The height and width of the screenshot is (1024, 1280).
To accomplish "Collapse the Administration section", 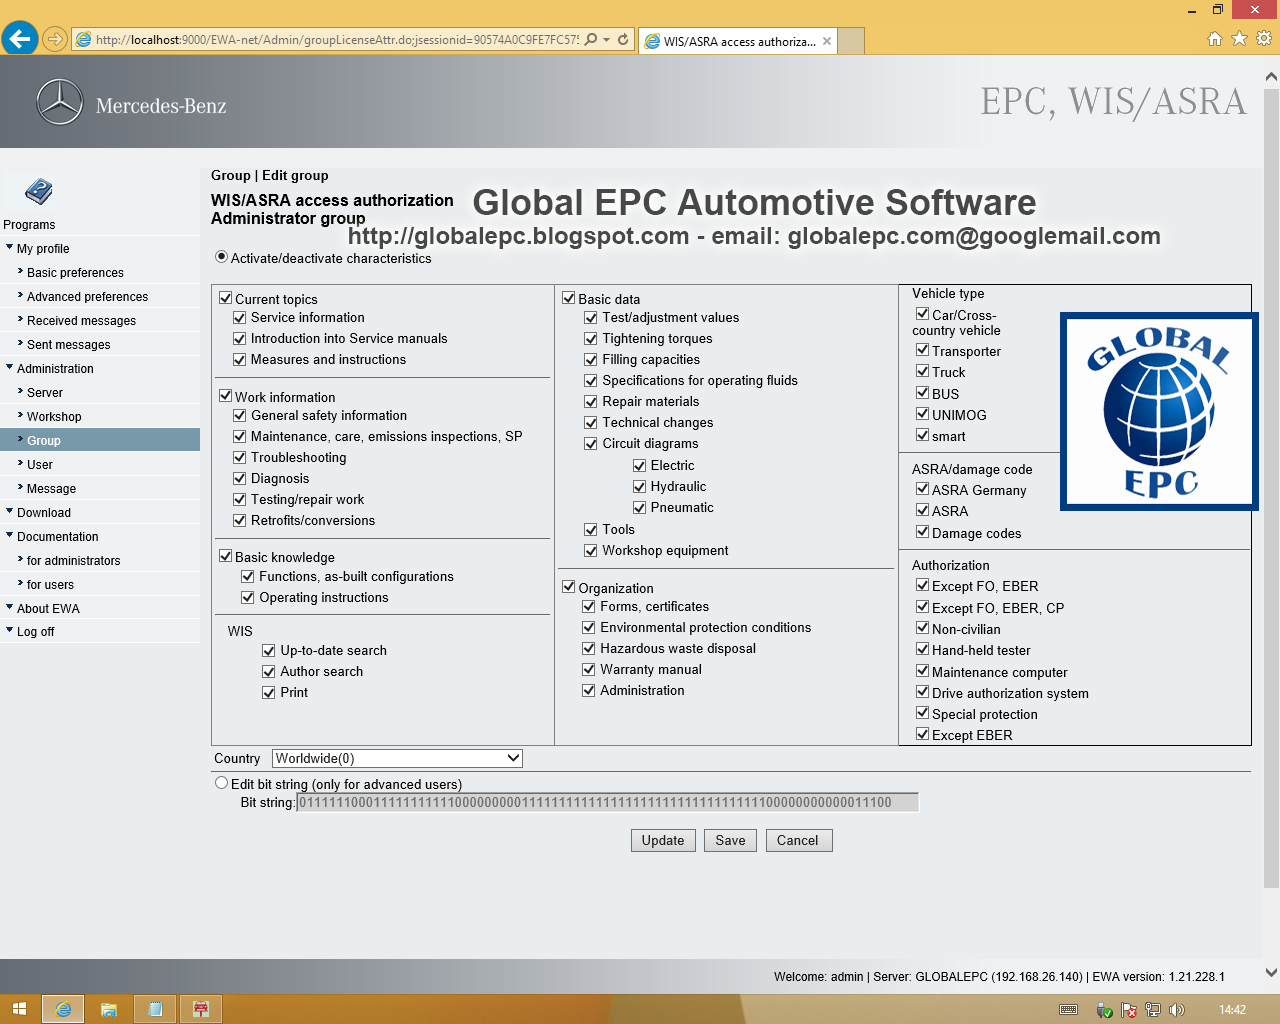I will 10,367.
